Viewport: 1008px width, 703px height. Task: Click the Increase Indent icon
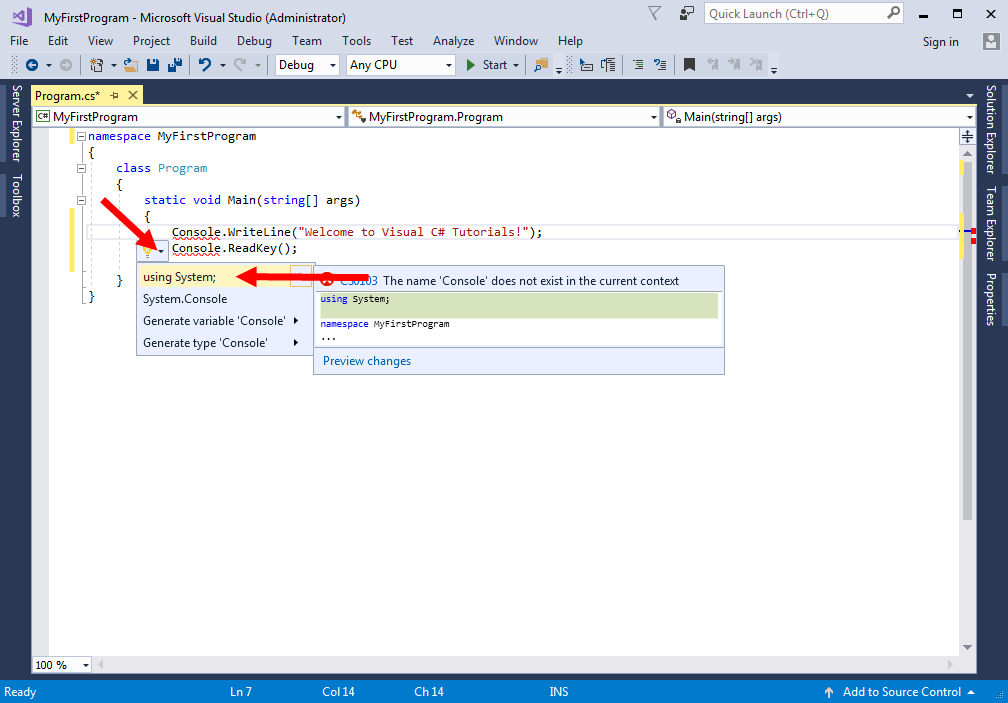[608, 65]
